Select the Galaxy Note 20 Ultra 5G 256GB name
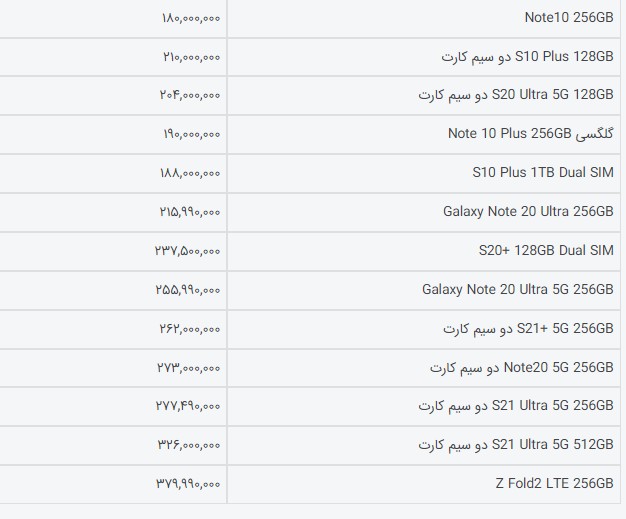 point(517,289)
